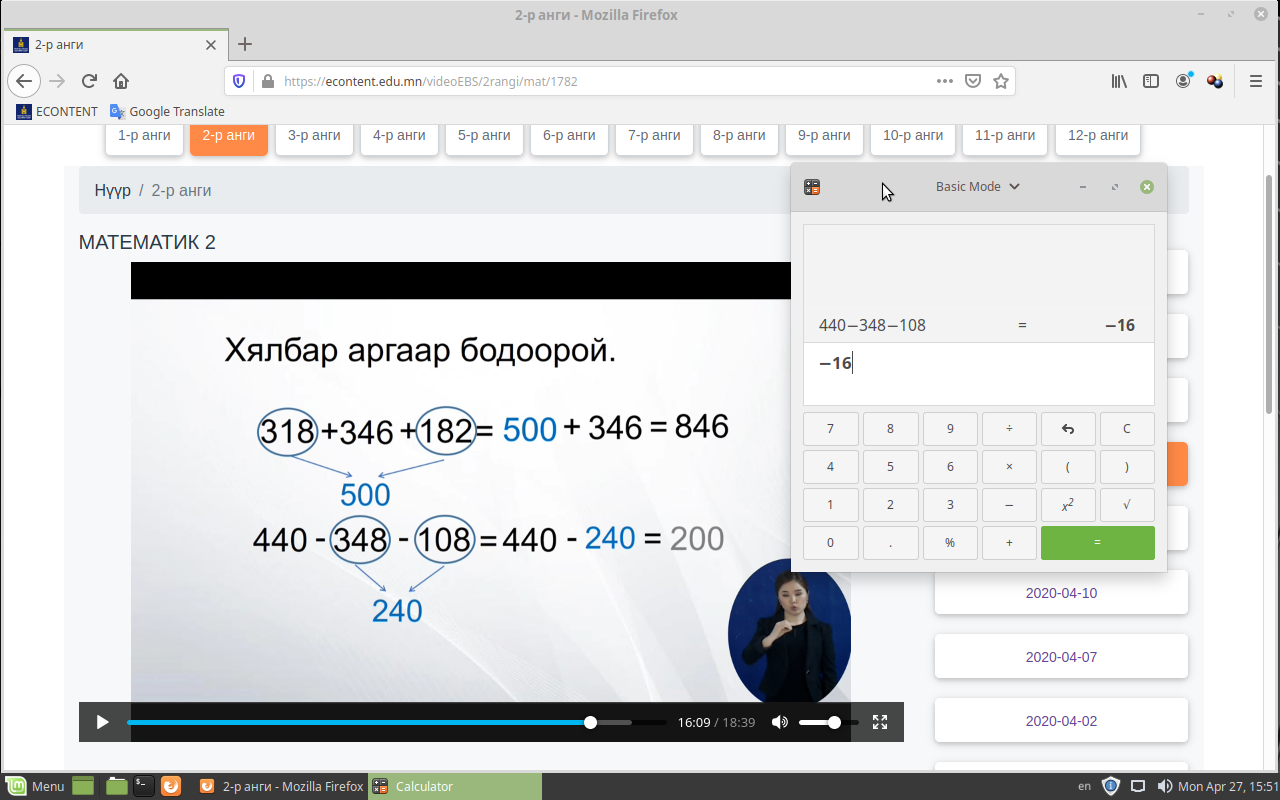This screenshot has height=800, width=1280.
Task: Open page actions three-dot menu
Action: 944,81
